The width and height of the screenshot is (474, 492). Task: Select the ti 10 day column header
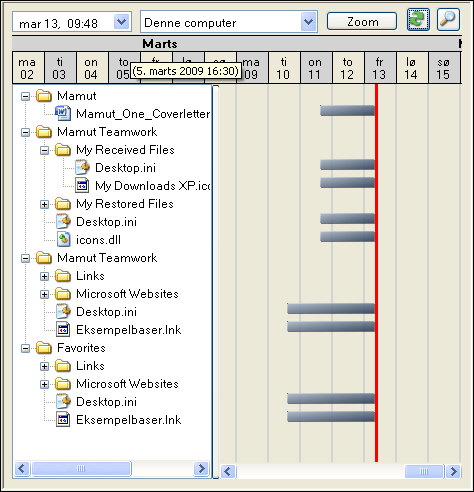(284, 68)
